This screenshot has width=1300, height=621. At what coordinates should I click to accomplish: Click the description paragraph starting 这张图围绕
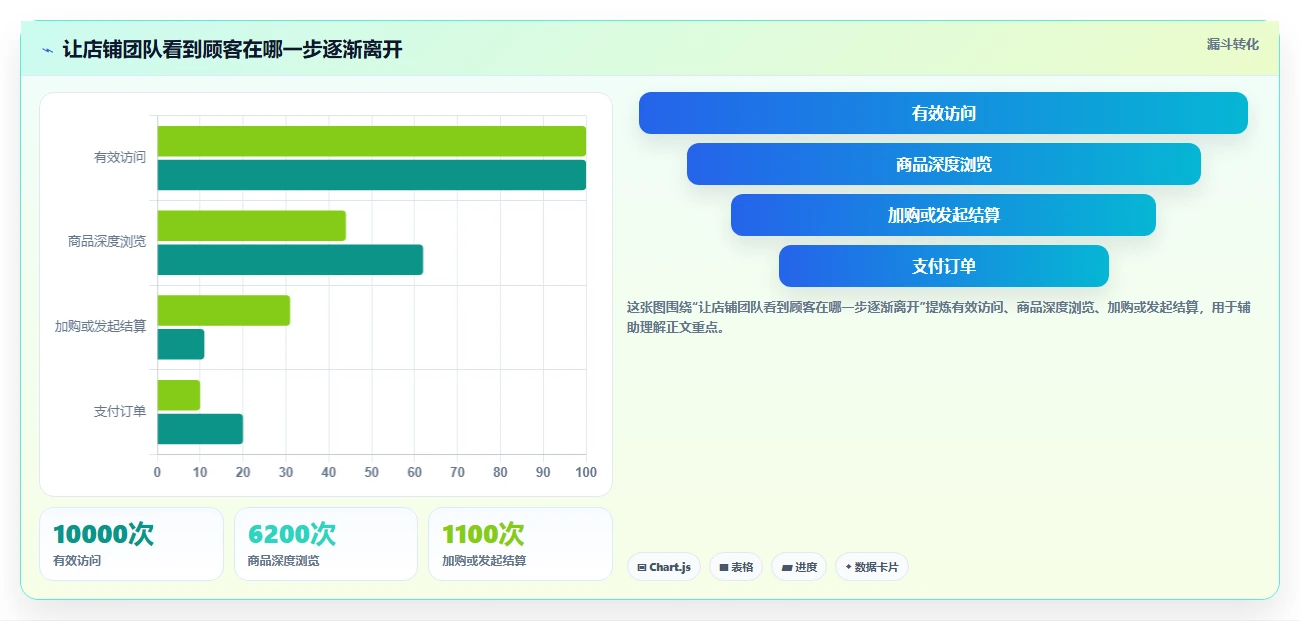pyautogui.click(x=938, y=317)
